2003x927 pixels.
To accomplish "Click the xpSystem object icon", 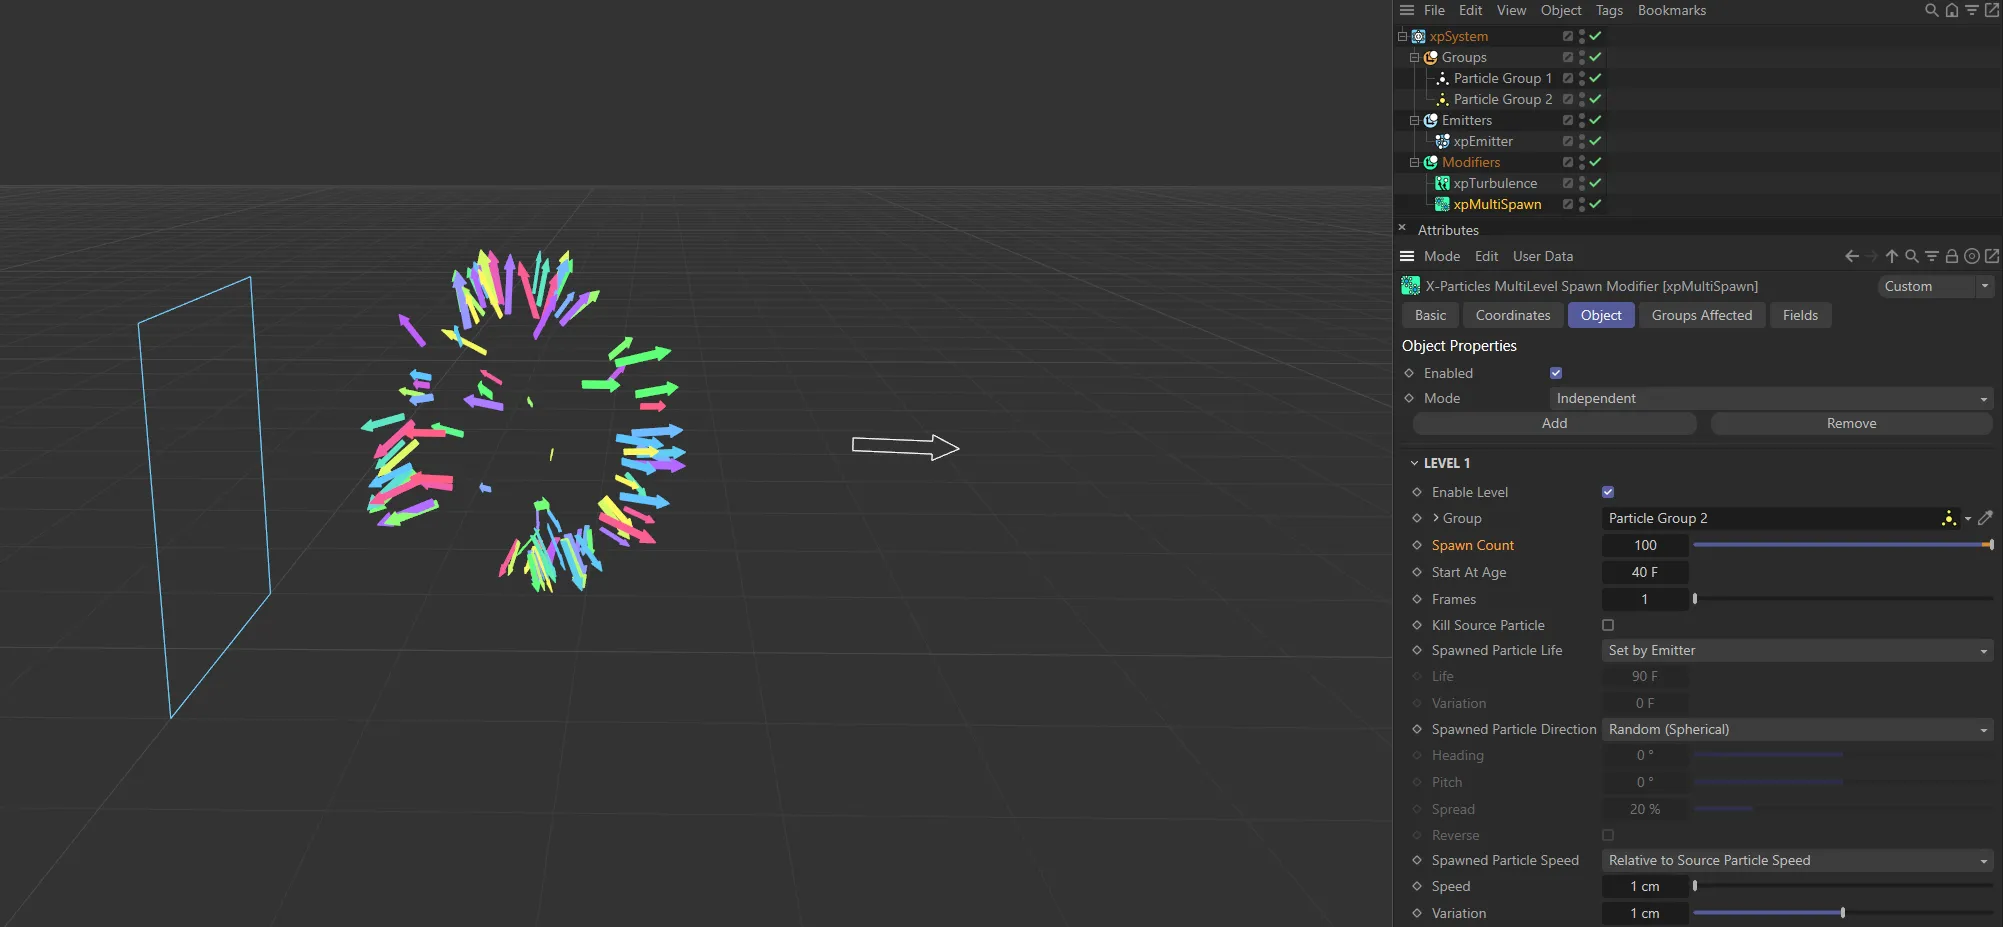I will (x=1417, y=36).
